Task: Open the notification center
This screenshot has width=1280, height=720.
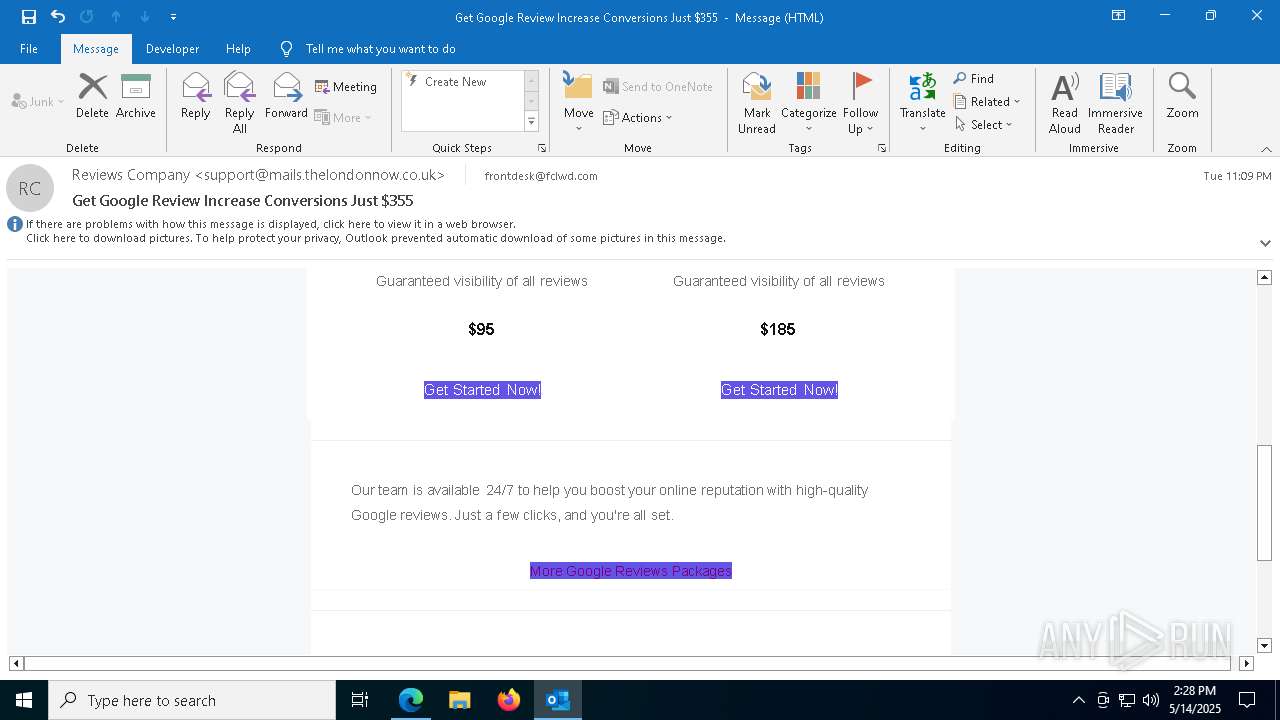Action: pyautogui.click(x=1247, y=700)
